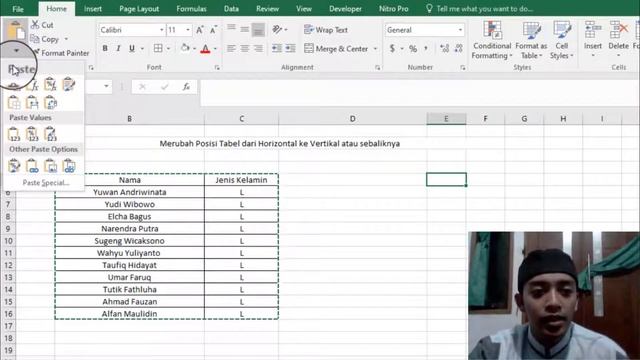Toggle Center horizontal alignment

(x=245, y=49)
